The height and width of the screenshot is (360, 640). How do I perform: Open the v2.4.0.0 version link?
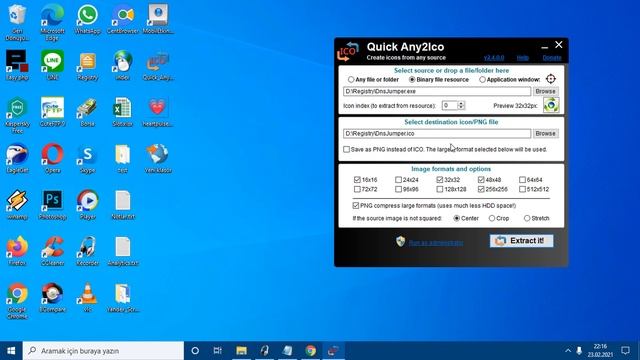click(494, 58)
